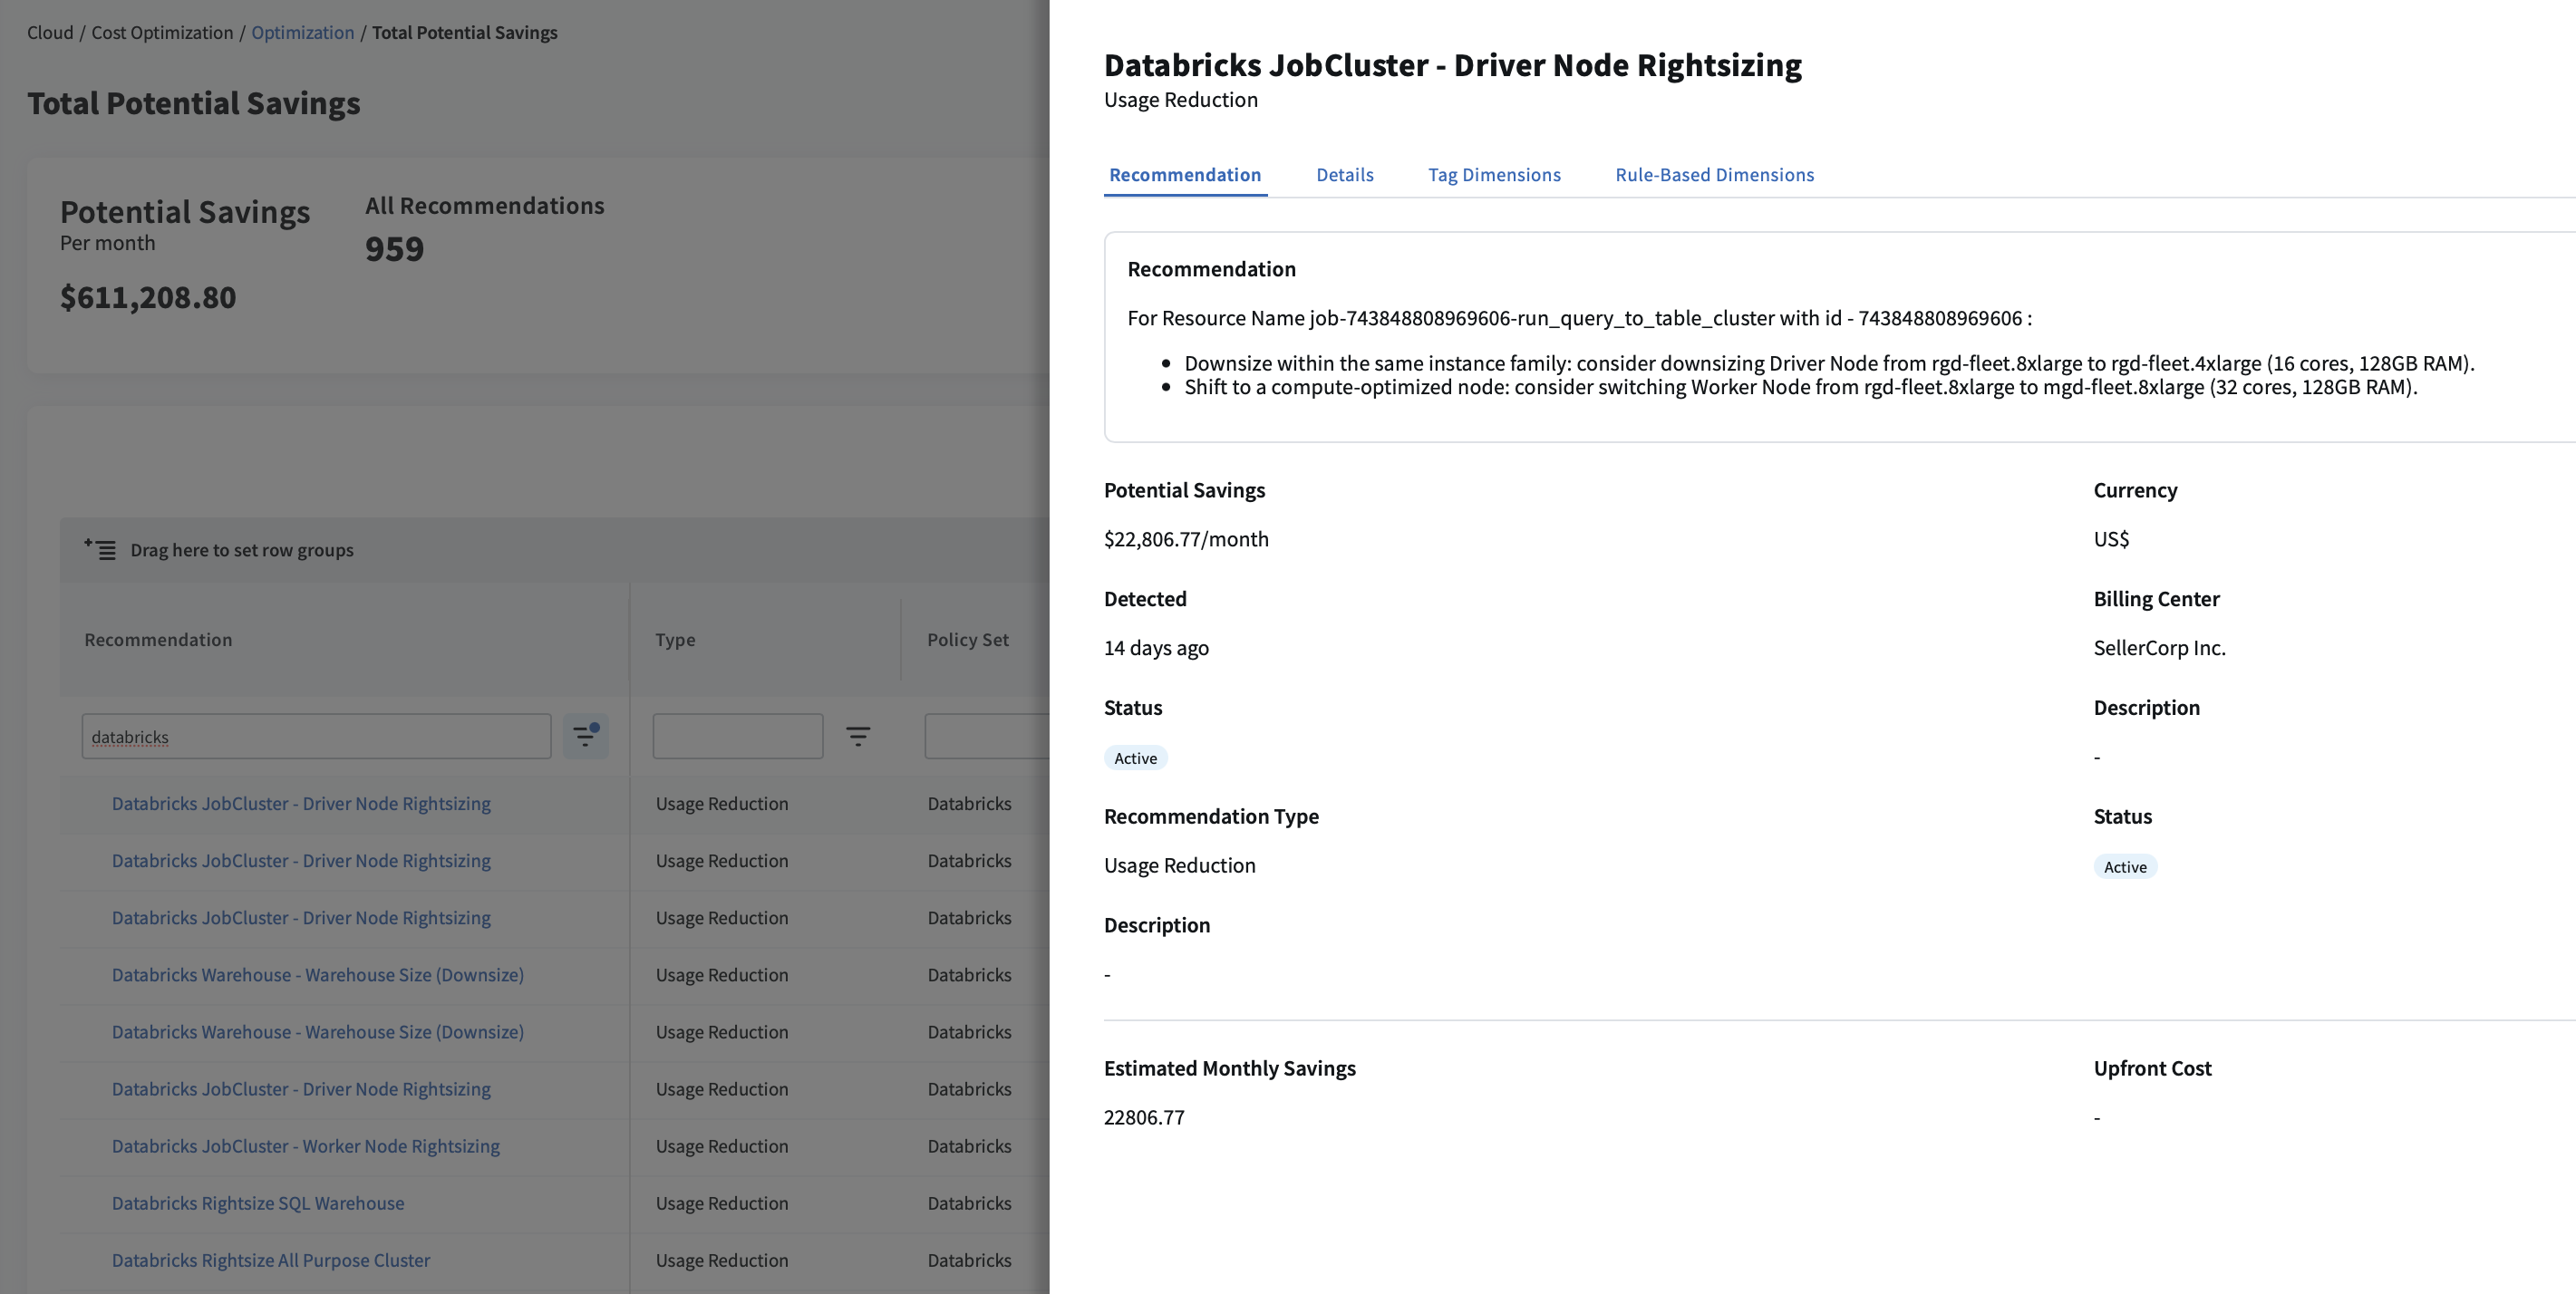Screen dimensions: 2576x1294
Task: Click the US$ currency value
Action: [x=2111, y=539]
